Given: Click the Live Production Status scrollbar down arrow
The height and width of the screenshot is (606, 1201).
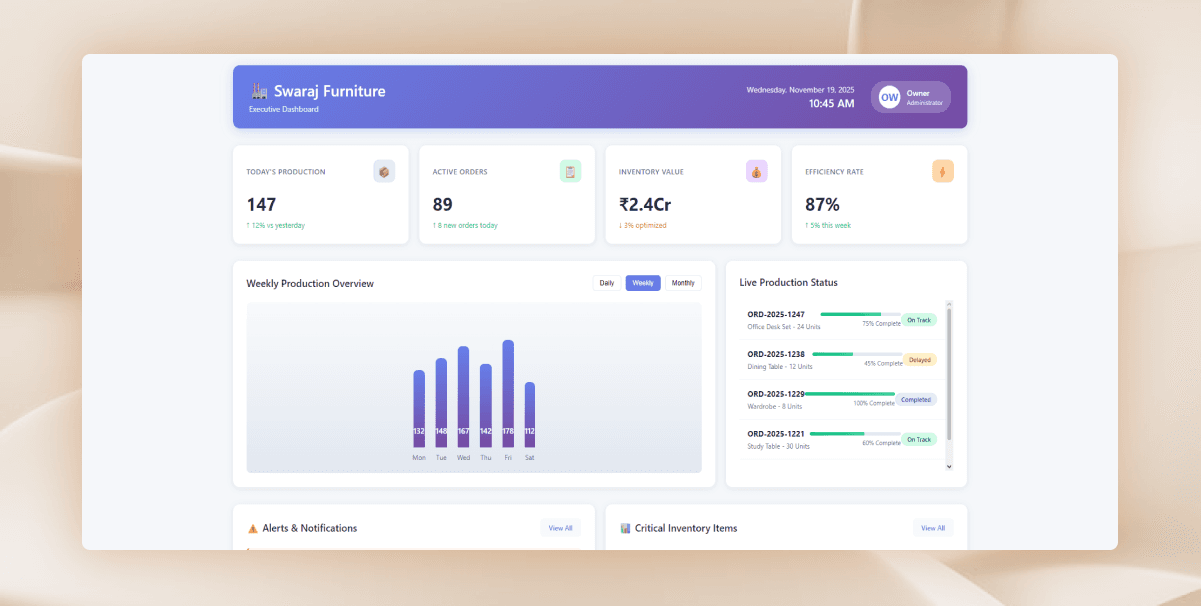Looking at the screenshot, I should tap(949, 467).
